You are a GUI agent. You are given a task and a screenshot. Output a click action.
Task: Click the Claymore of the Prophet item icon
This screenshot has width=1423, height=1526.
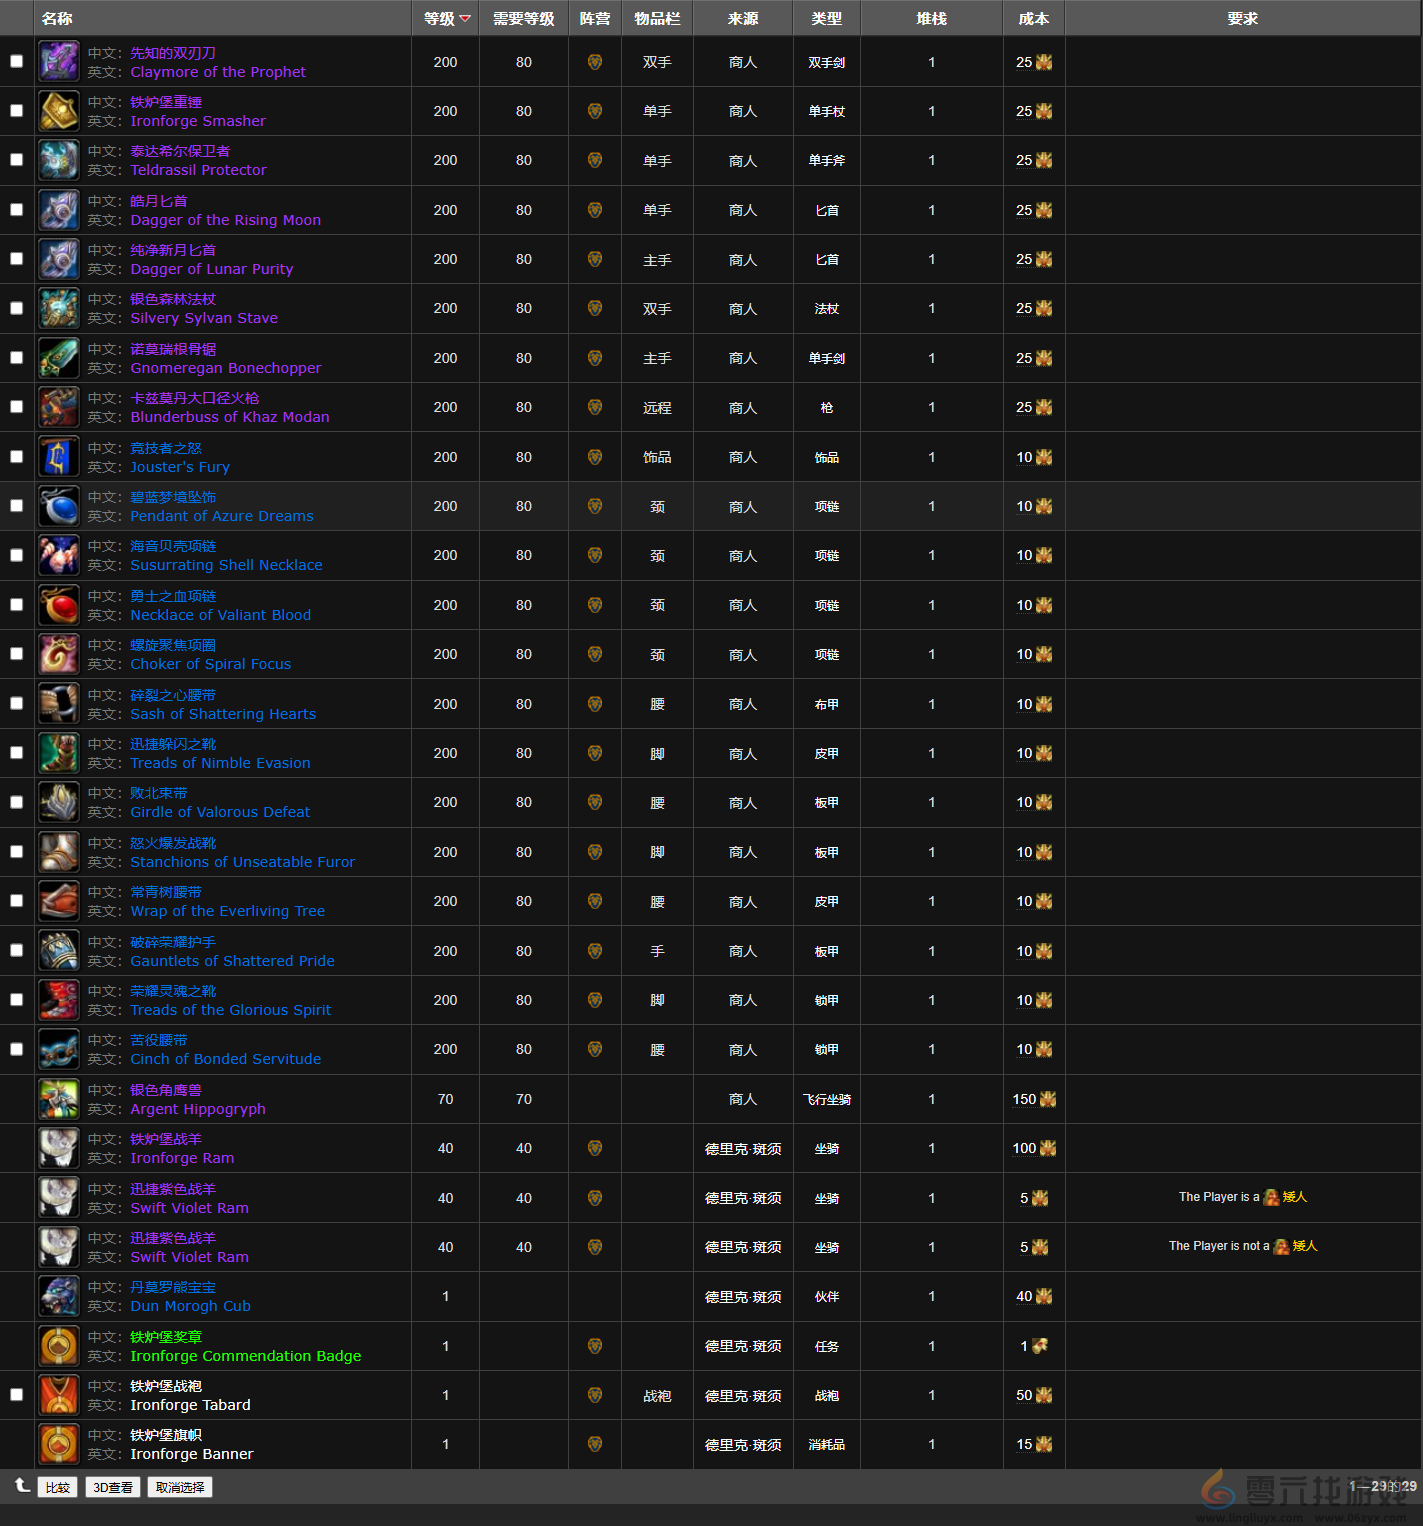tap(59, 62)
